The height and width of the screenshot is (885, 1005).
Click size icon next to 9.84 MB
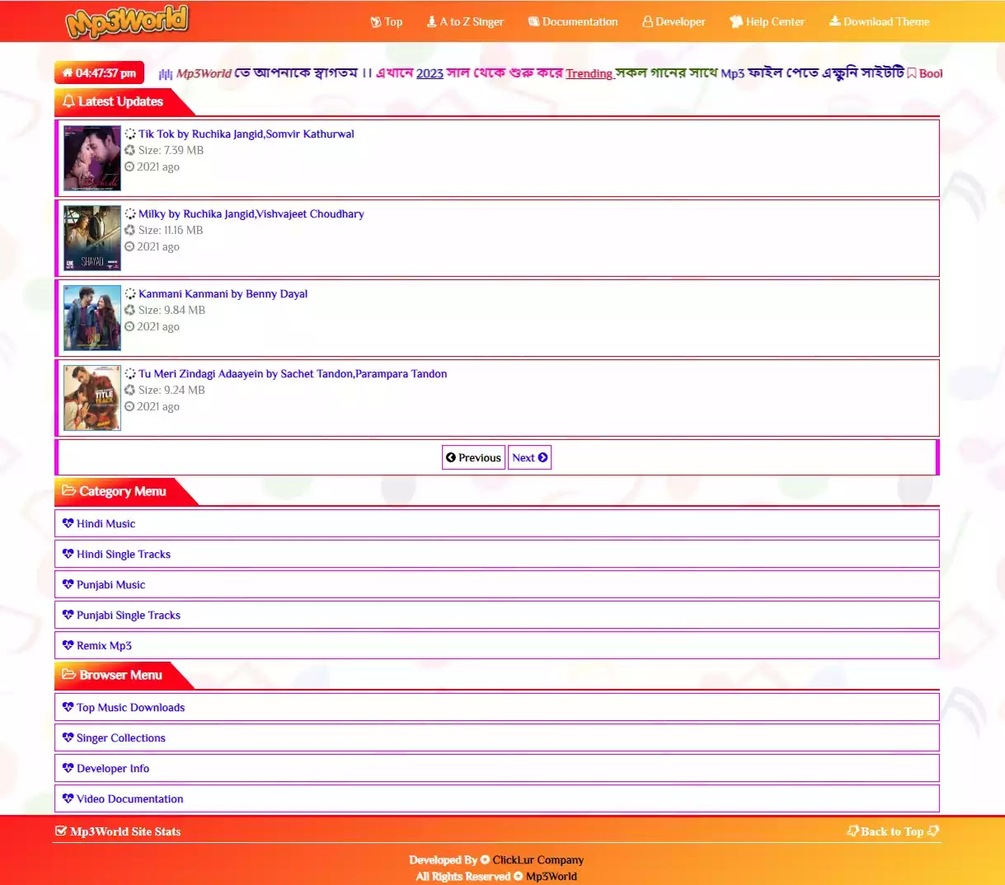(129, 311)
